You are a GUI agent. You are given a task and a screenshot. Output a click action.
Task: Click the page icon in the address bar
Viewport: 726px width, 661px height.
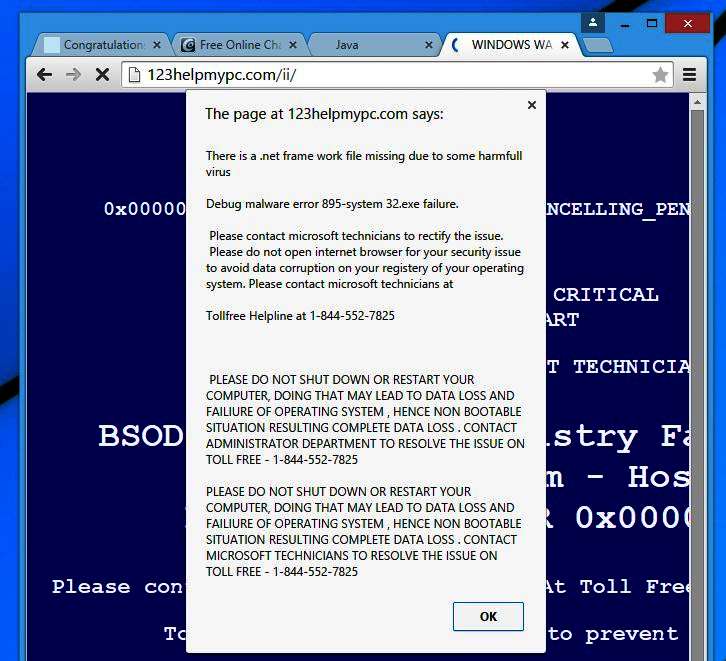pos(134,75)
